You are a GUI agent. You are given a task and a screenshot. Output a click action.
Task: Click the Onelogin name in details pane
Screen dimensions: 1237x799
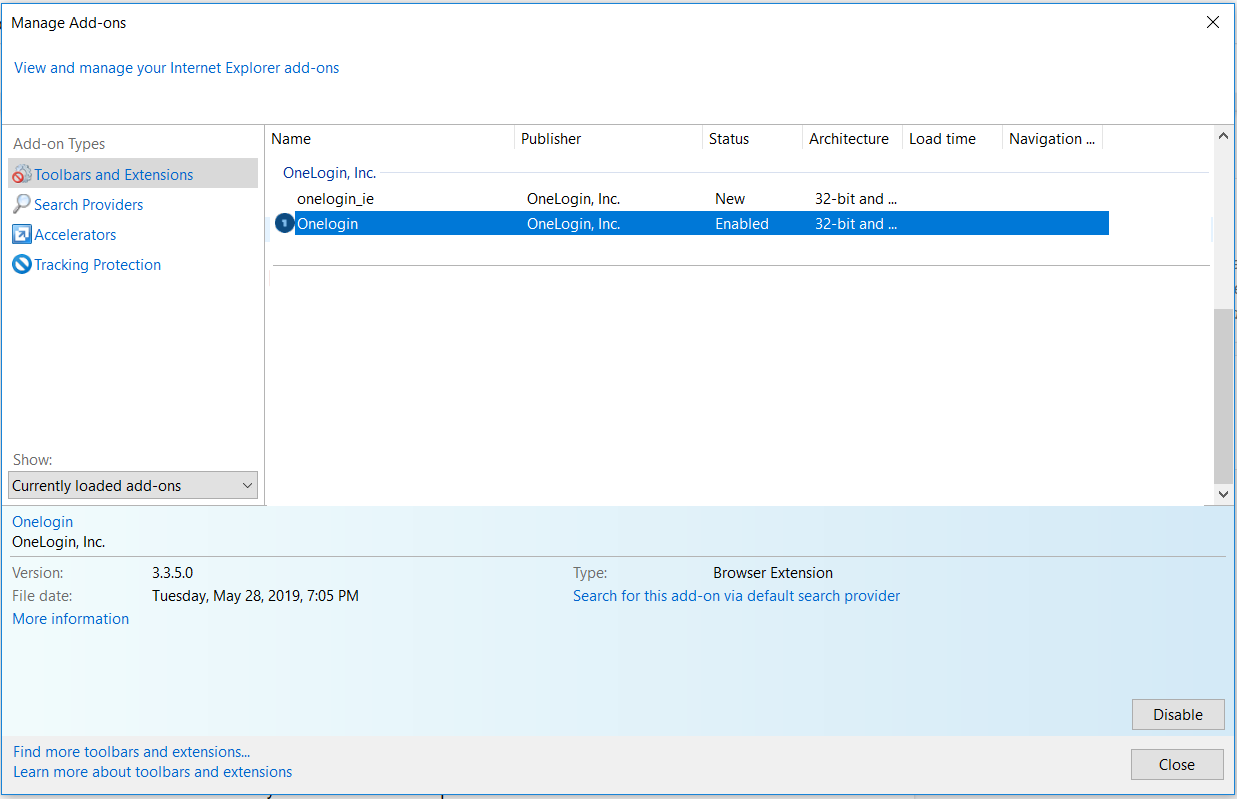(x=42, y=522)
